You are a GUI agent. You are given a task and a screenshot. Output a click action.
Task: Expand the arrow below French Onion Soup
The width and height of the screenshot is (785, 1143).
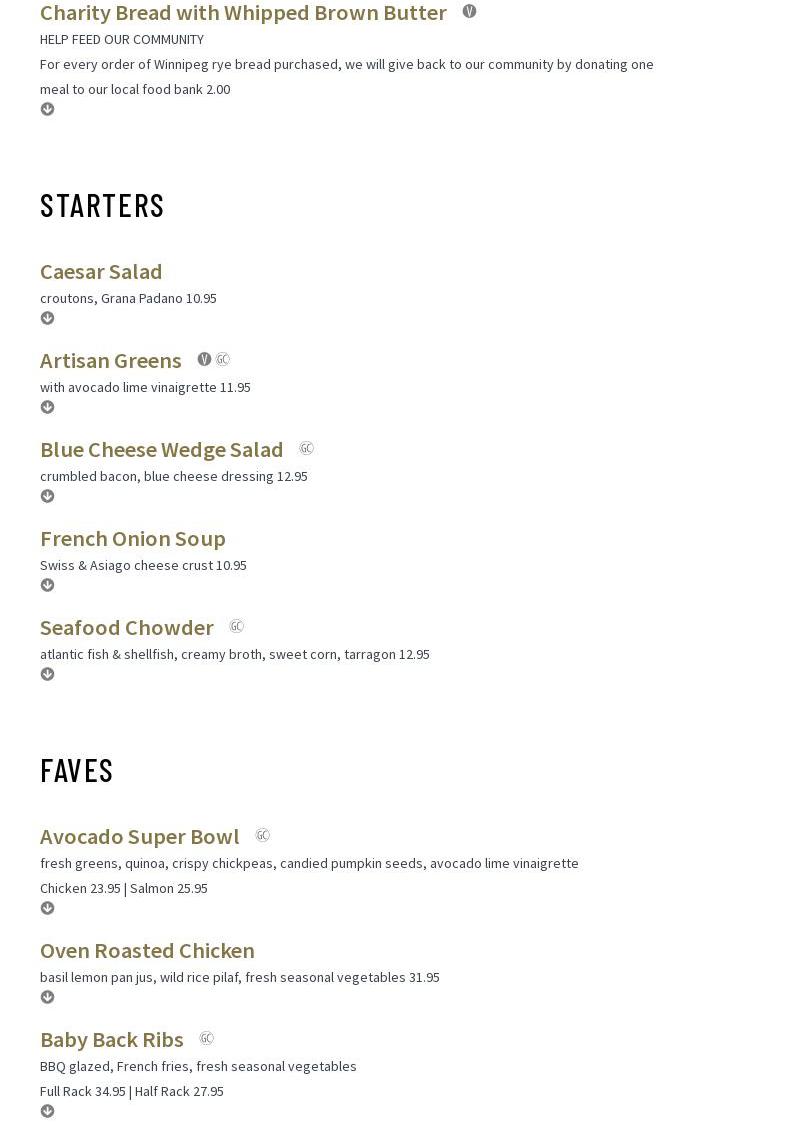(47, 585)
